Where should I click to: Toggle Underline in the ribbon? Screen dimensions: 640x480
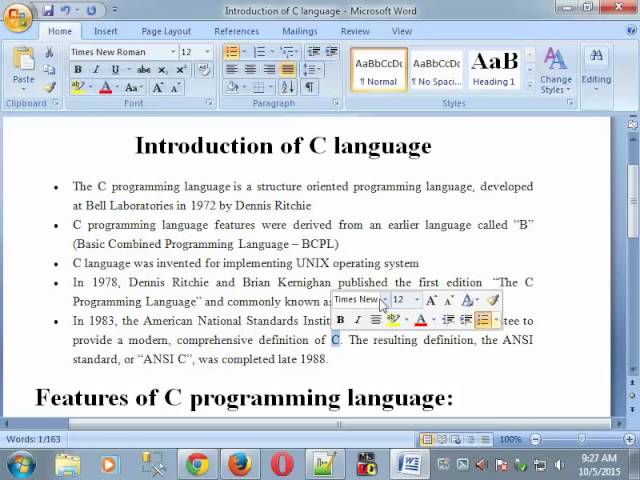(x=115, y=70)
